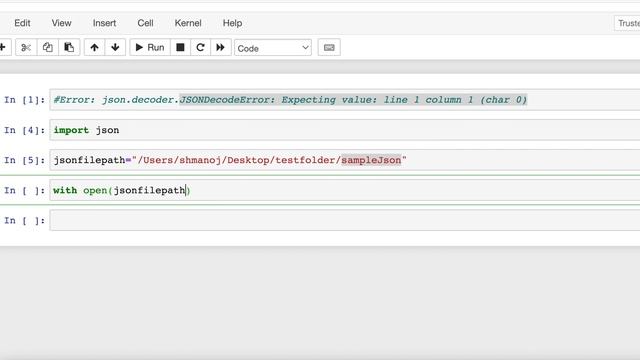Viewport: 640px width, 360px height.
Task: Click the In [5]: prompt label
Action: pyautogui.click(x=24, y=160)
